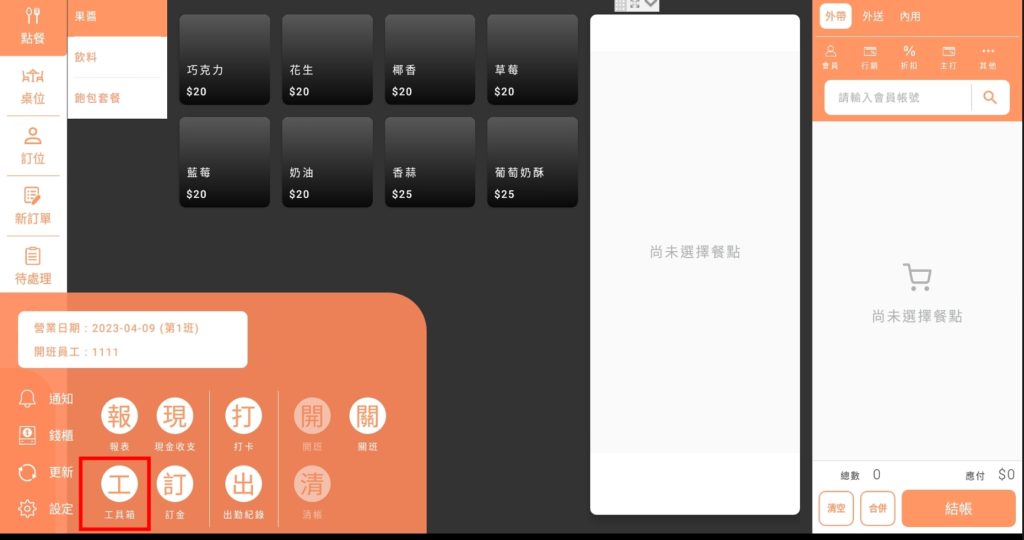Switch to the 內用 dine-in tab
Screen dimensions: 1024x540
point(910,16)
